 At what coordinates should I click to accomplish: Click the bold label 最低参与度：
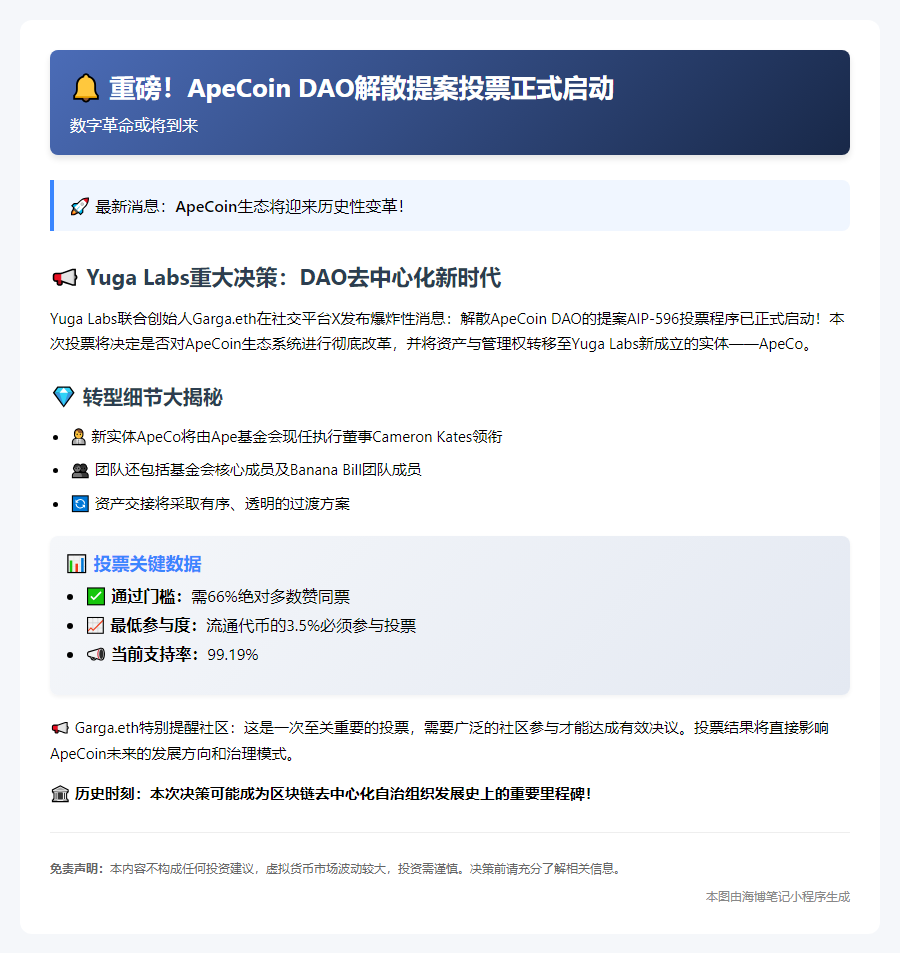[x=154, y=625]
